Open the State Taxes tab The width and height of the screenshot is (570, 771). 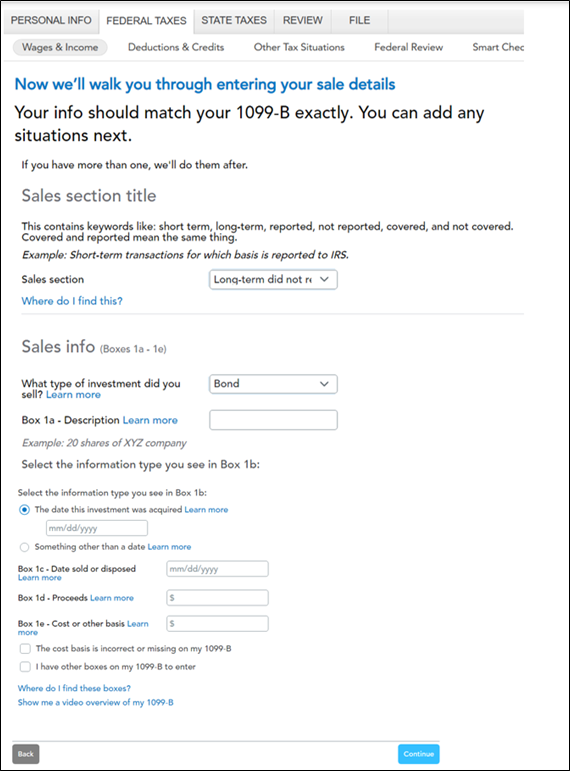pos(234,21)
